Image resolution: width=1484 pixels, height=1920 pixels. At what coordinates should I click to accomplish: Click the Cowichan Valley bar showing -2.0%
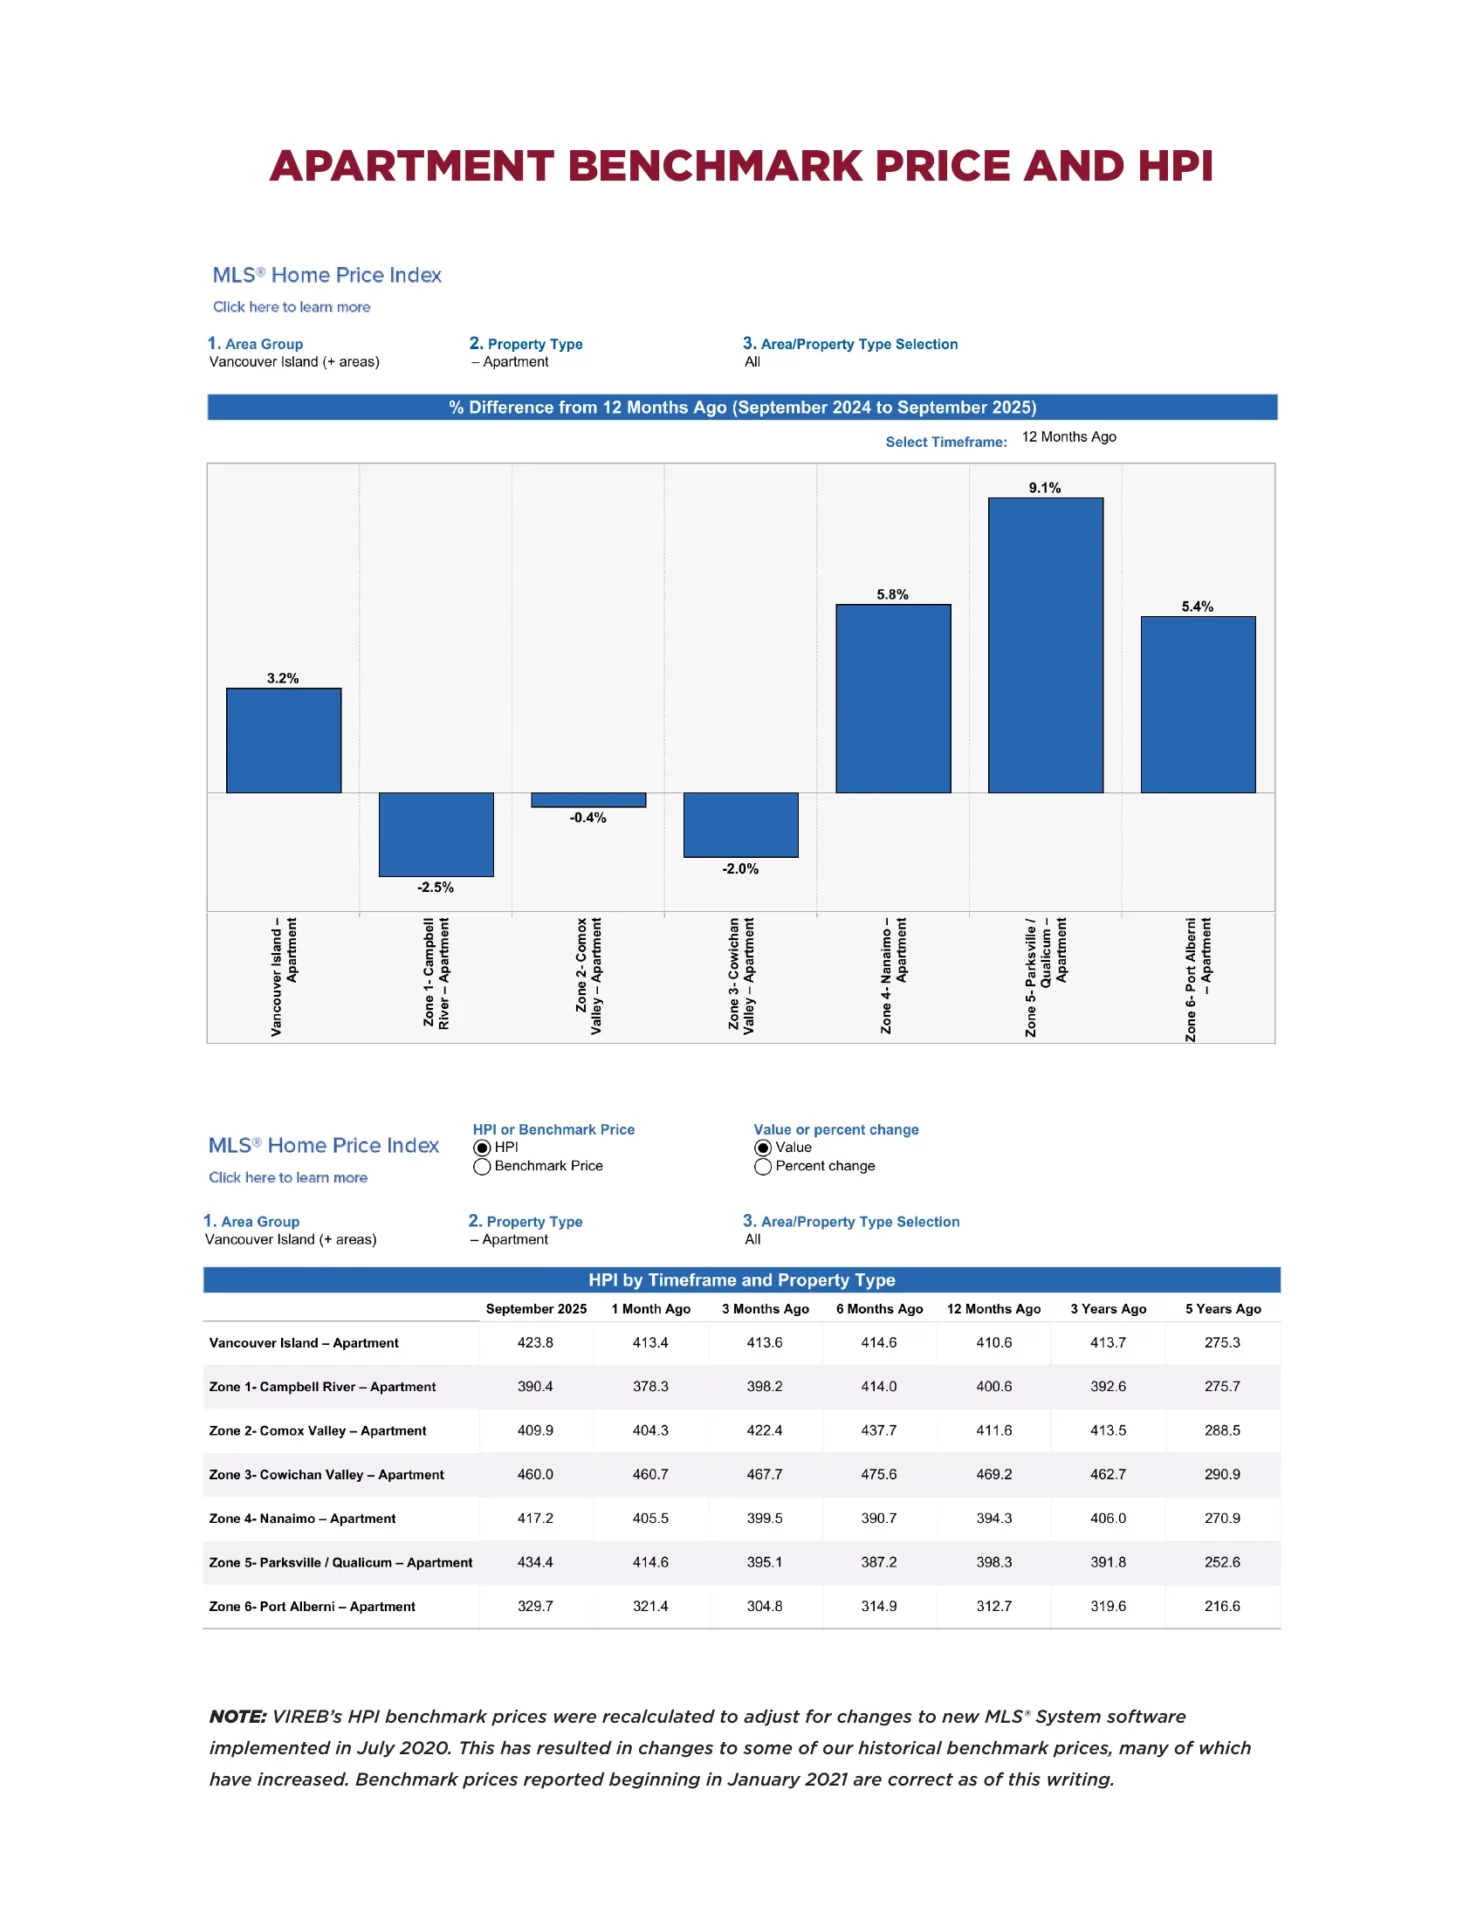(740, 824)
